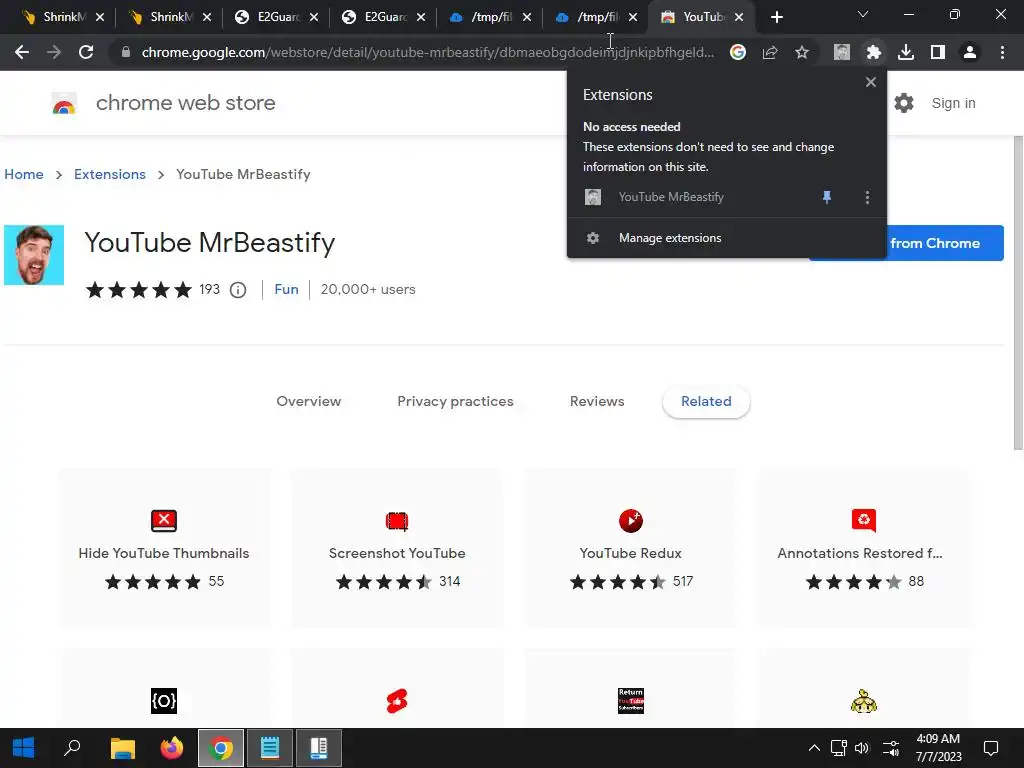Screen dimensions: 1024x768
Task: Click the address bar URL
Action: tap(428, 52)
